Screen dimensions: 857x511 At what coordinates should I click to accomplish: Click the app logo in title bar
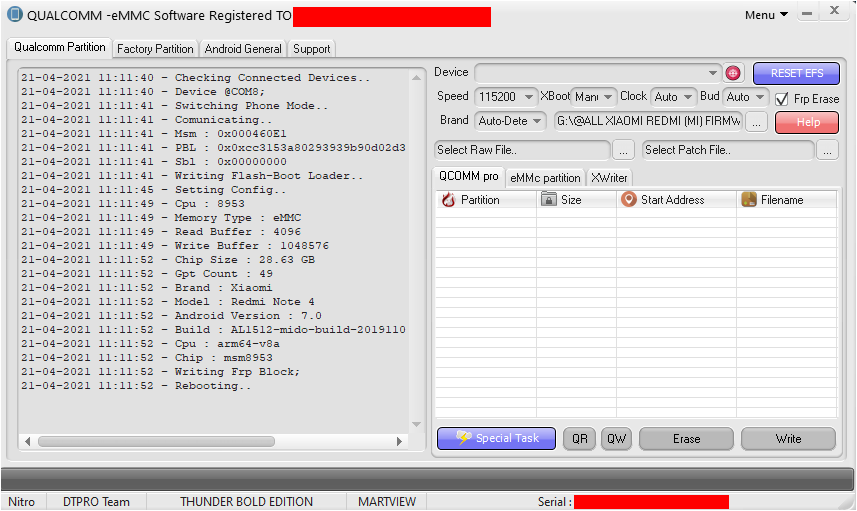point(14,14)
